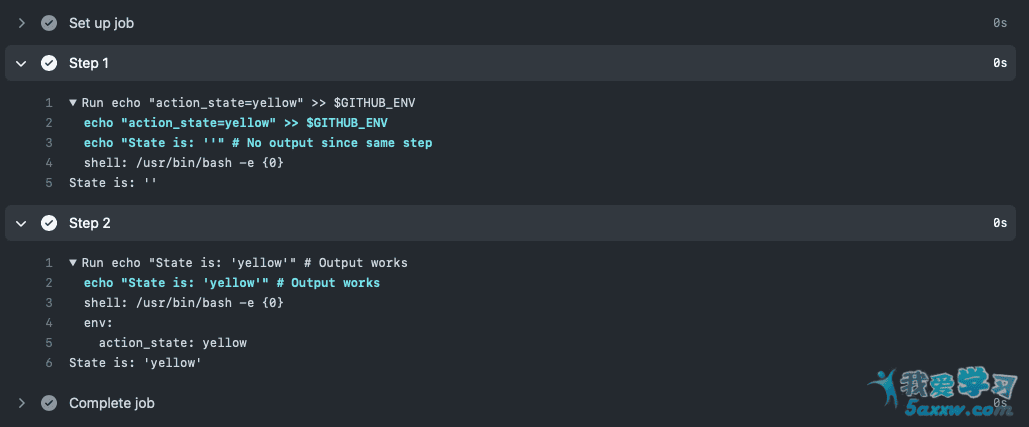Click the Step 2 success checkmark icon
The height and width of the screenshot is (427, 1029).
(48, 223)
